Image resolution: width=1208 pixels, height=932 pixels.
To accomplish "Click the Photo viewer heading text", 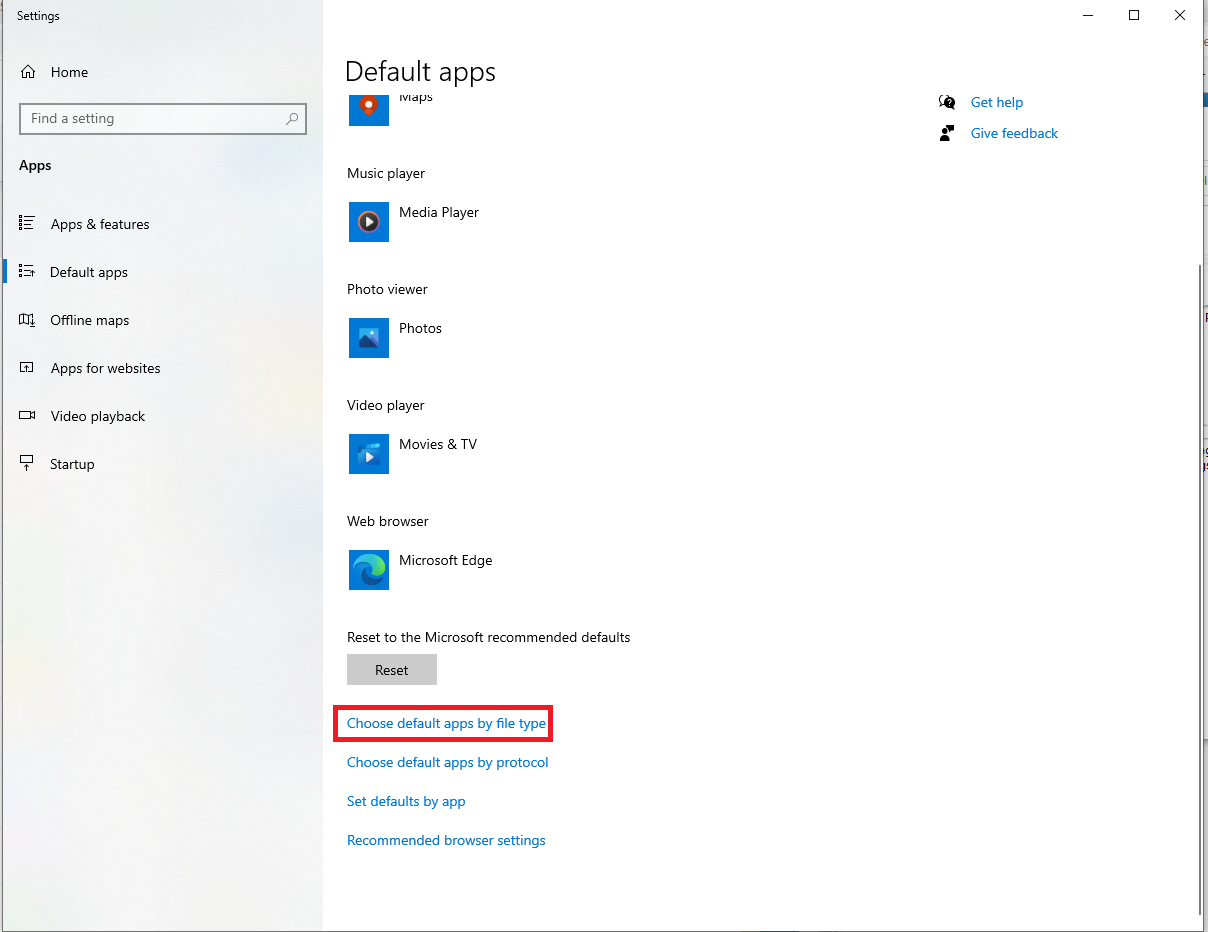I will pyautogui.click(x=387, y=289).
